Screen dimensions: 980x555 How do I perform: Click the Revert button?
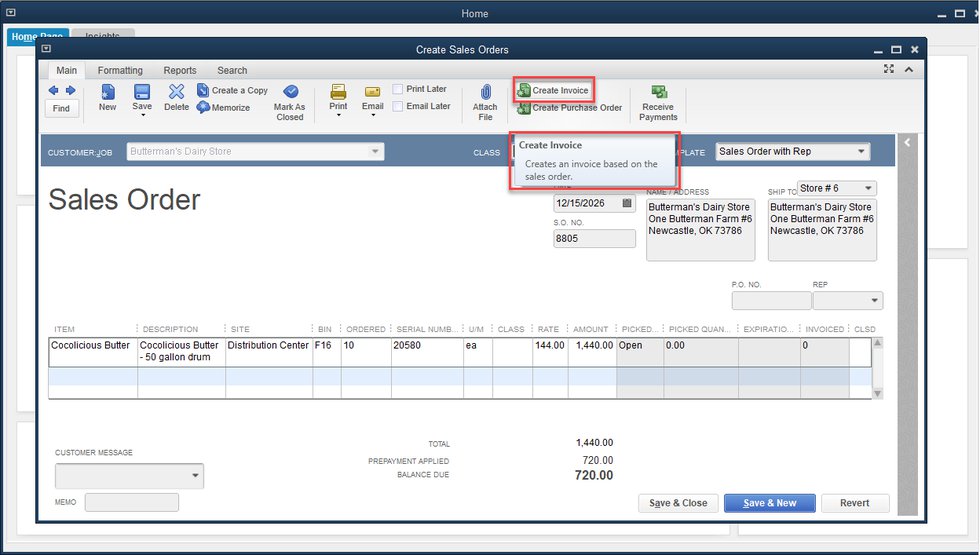[854, 503]
